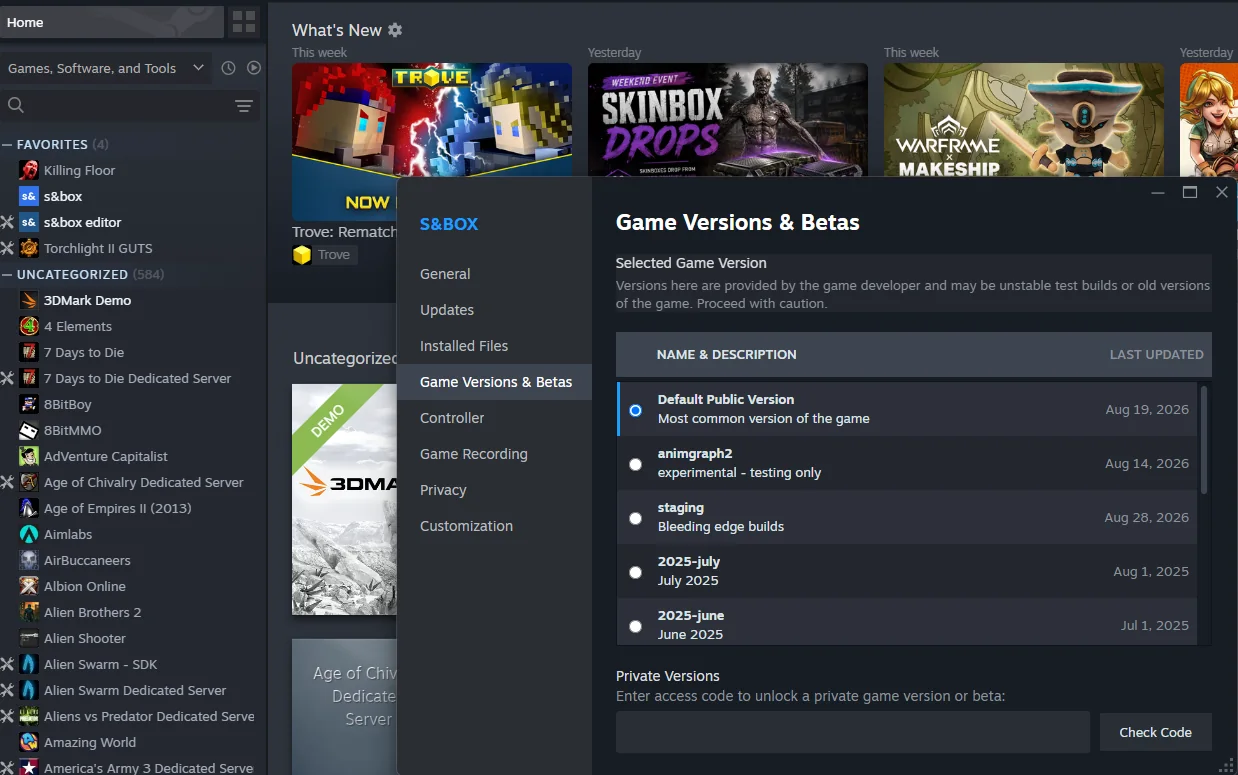Click the 8BitBoy game icon
The height and width of the screenshot is (775, 1238).
29,404
